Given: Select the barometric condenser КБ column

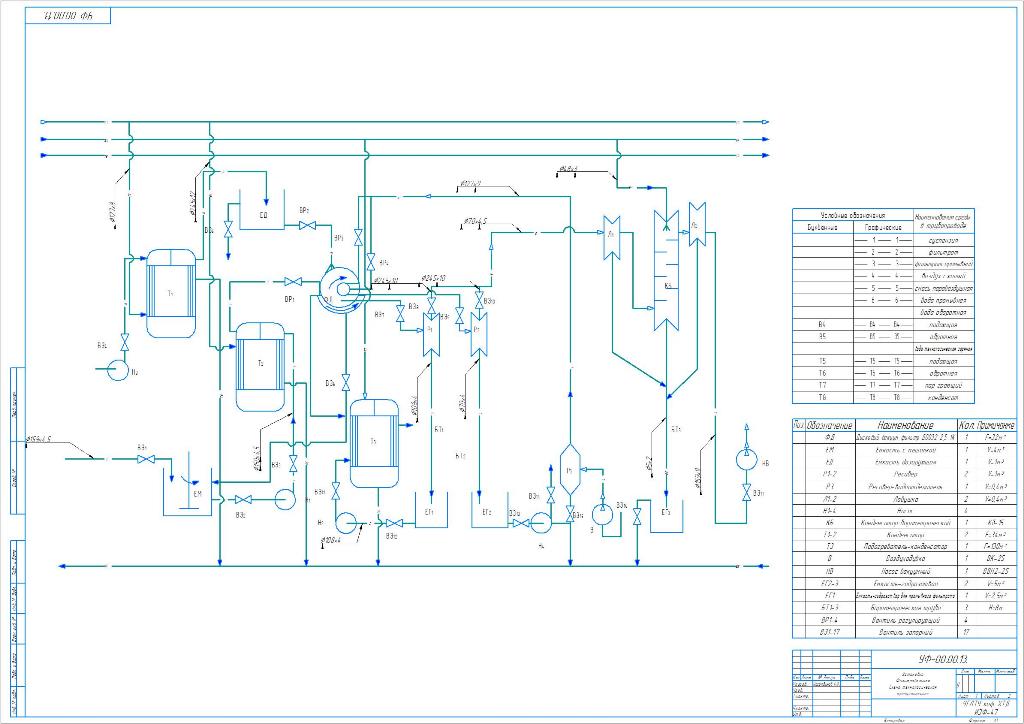Looking at the screenshot, I should coord(667,270).
